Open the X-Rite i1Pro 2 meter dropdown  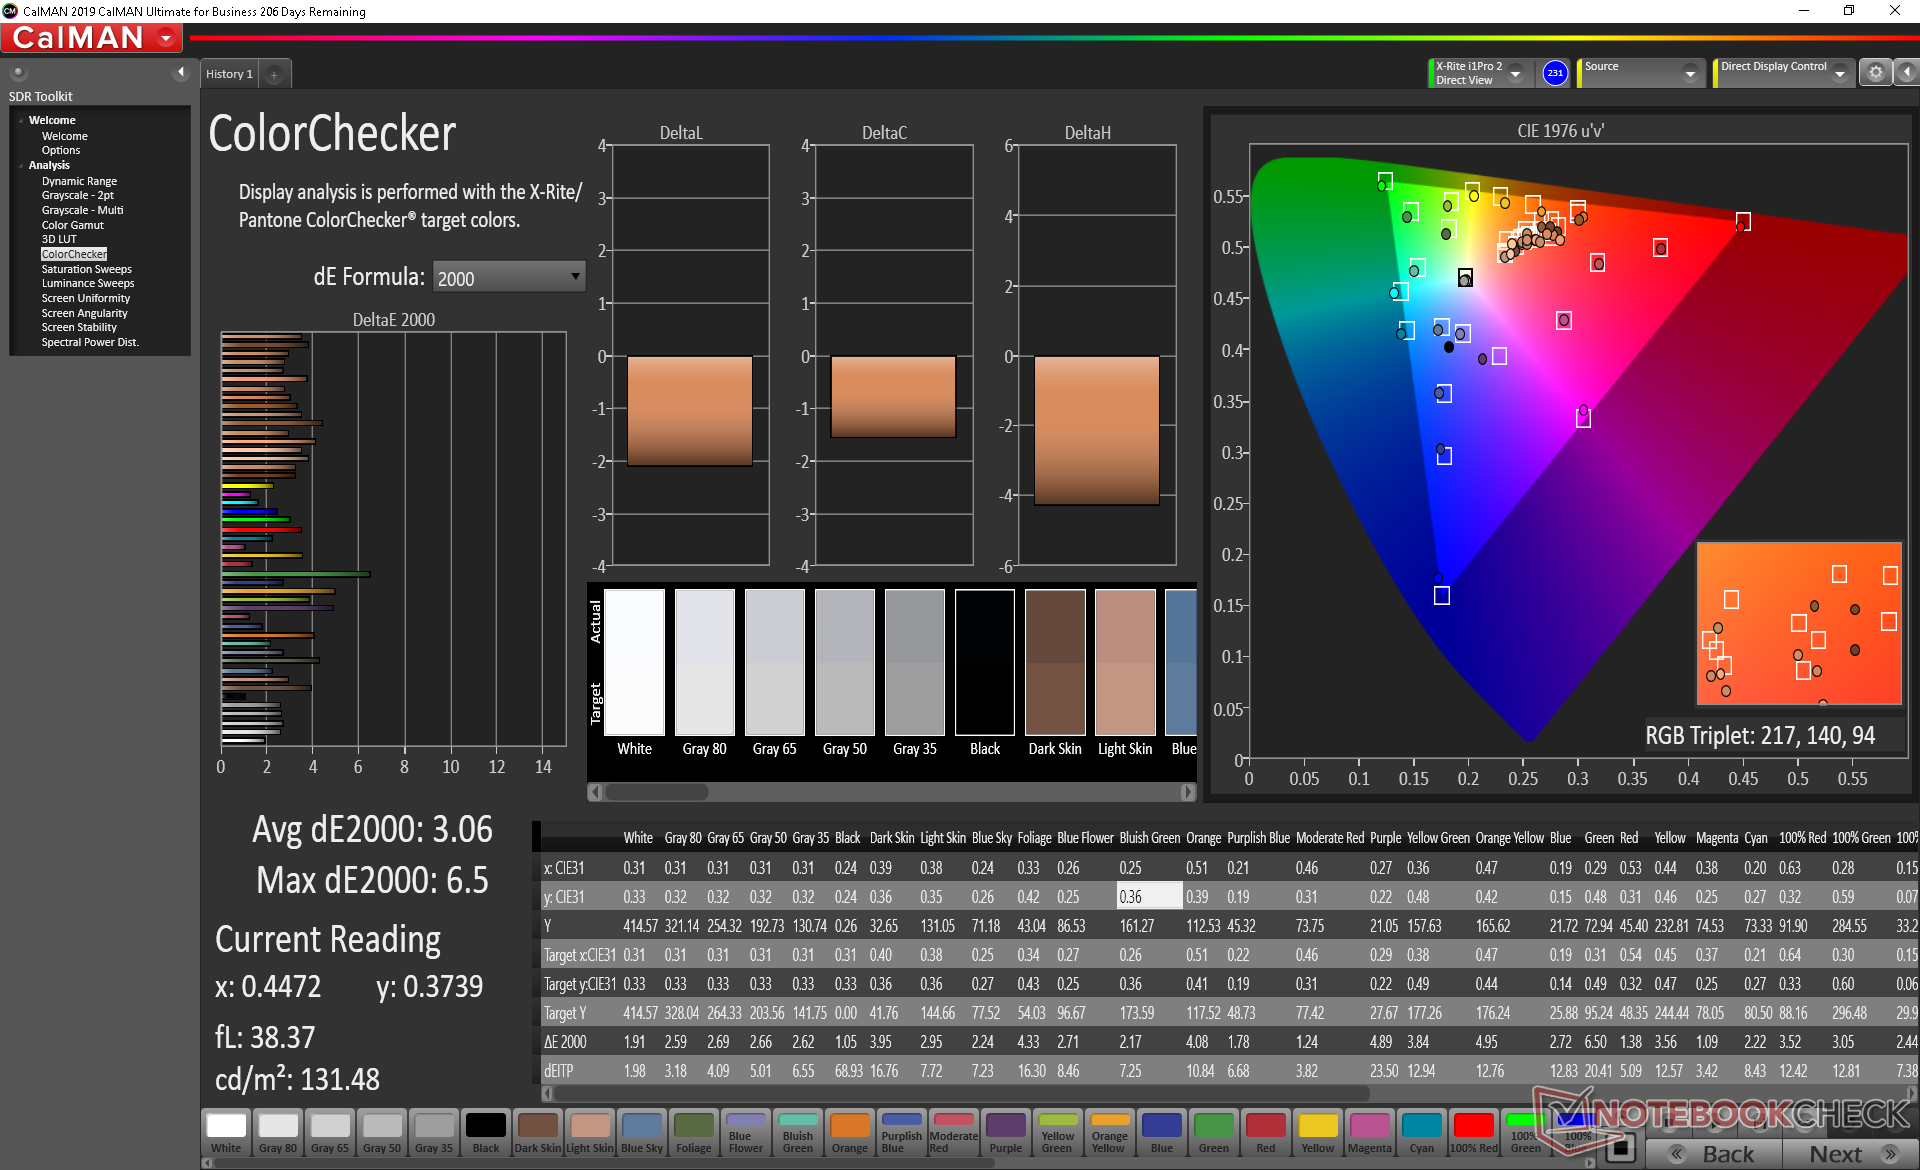1515,74
